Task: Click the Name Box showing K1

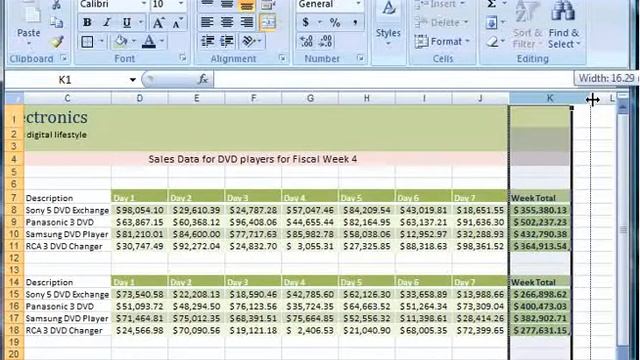Action: 65,80
